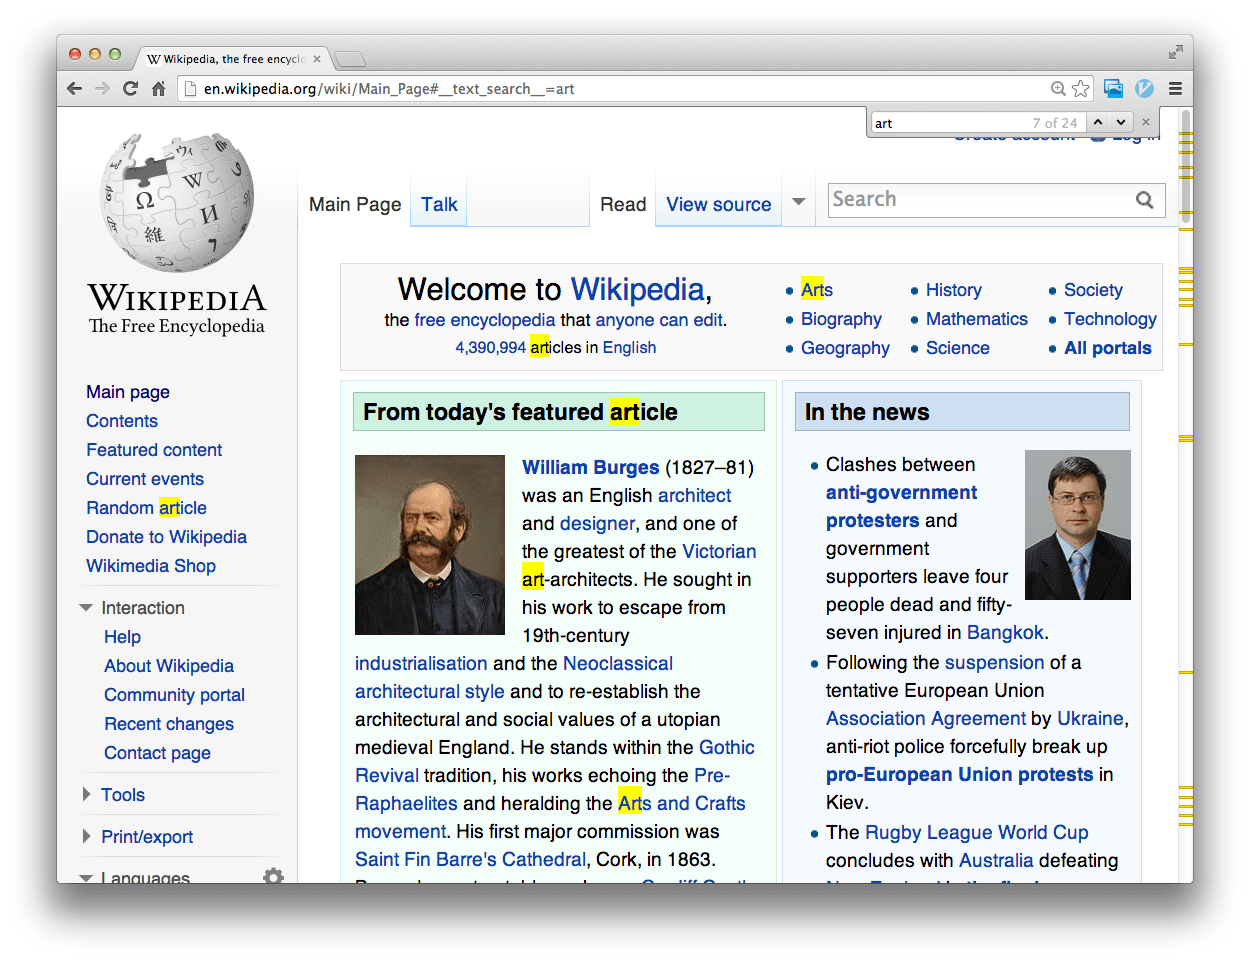
Task: Click the Wikipedia Search input box
Action: (x=980, y=200)
